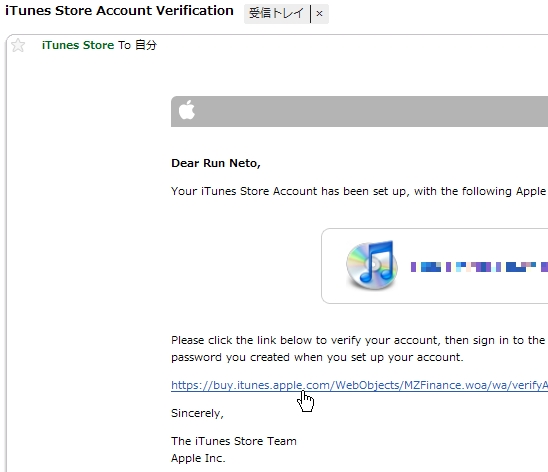Open the buy.itunes.apple.com verification link
The image size is (548, 472).
(x=359, y=385)
